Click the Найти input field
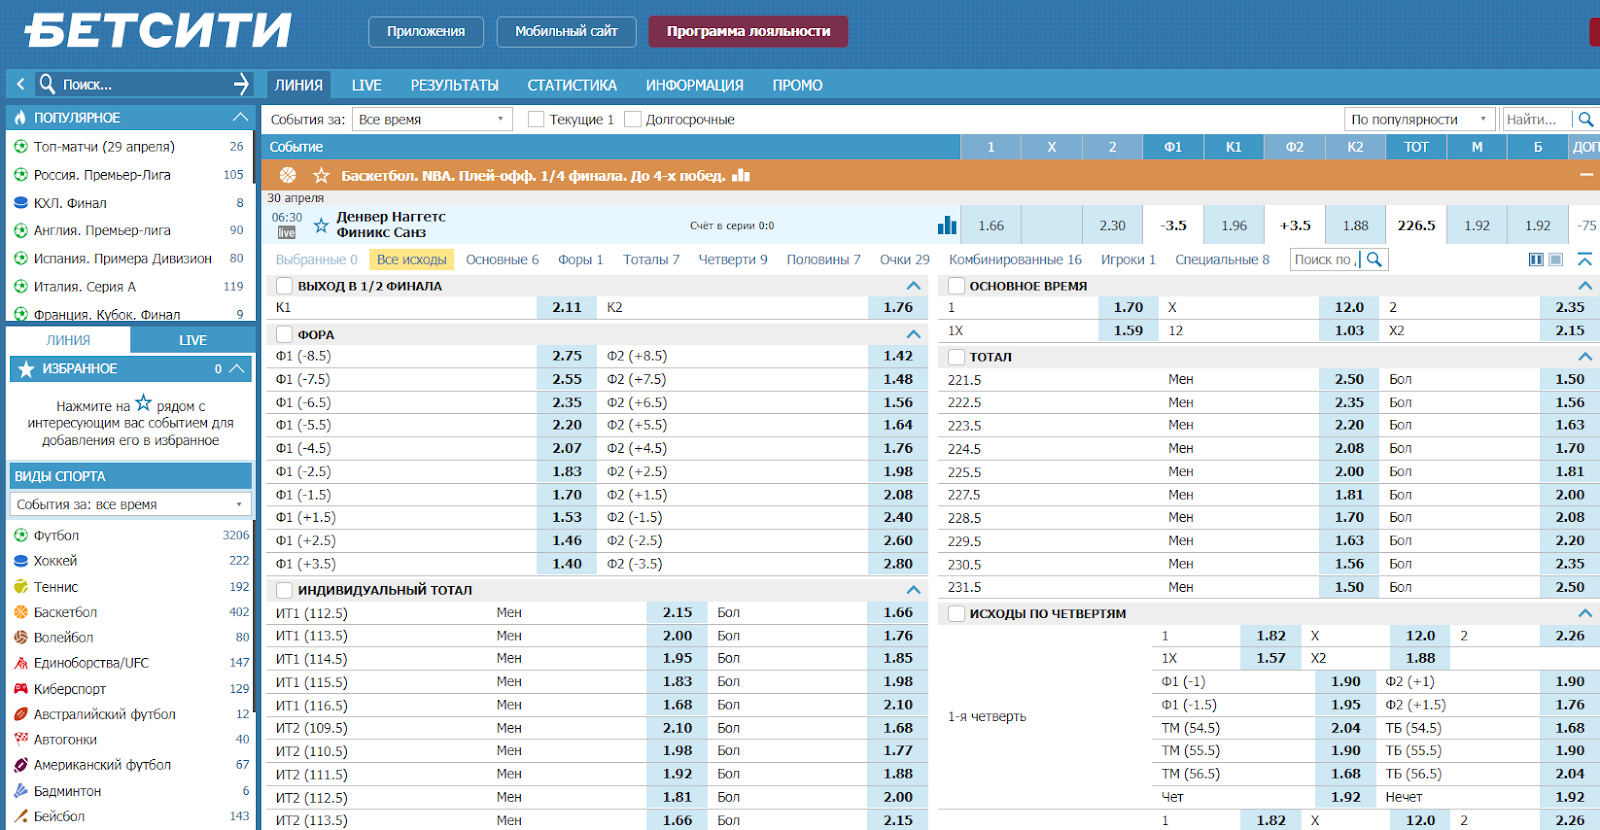The height and width of the screenshot is (830, 1600). click(1538, 119)
